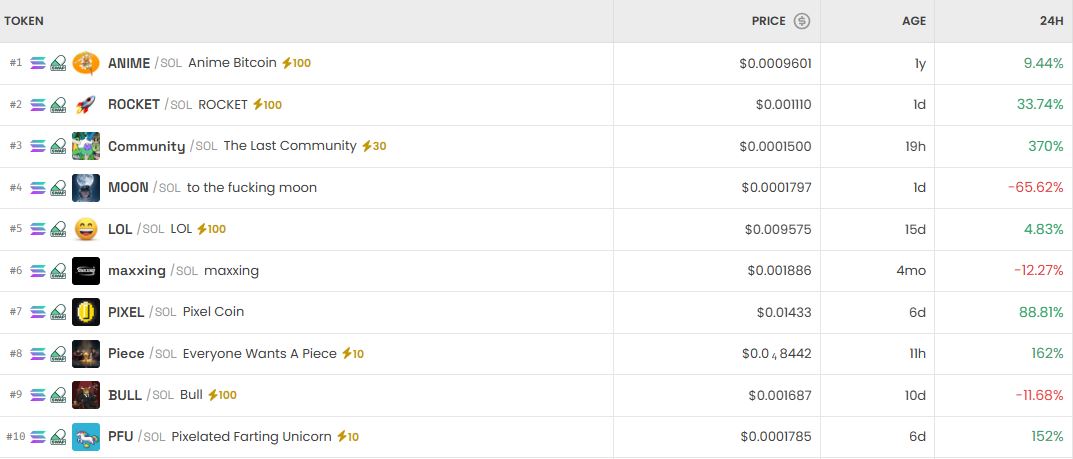Image resolution: width=1073 pixels, height=459 pixels.
Task: Sort by the PRICE column header
Action: tap(768, 21)
